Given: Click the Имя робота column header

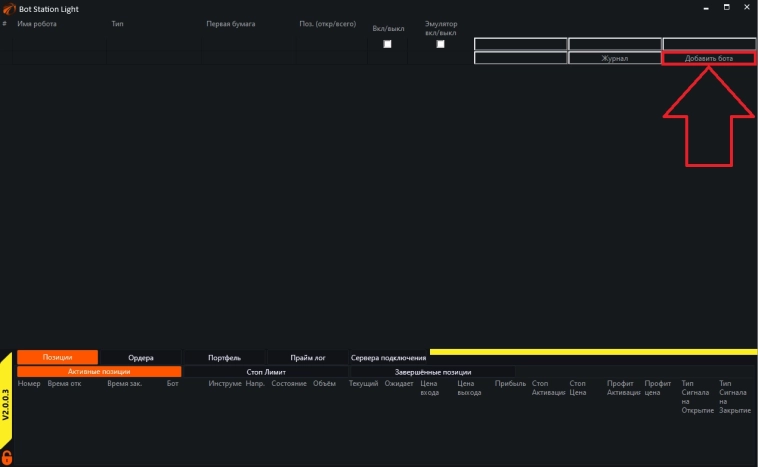Looking at the screenshot, I should pyautogui.click(x=37, y=22).
